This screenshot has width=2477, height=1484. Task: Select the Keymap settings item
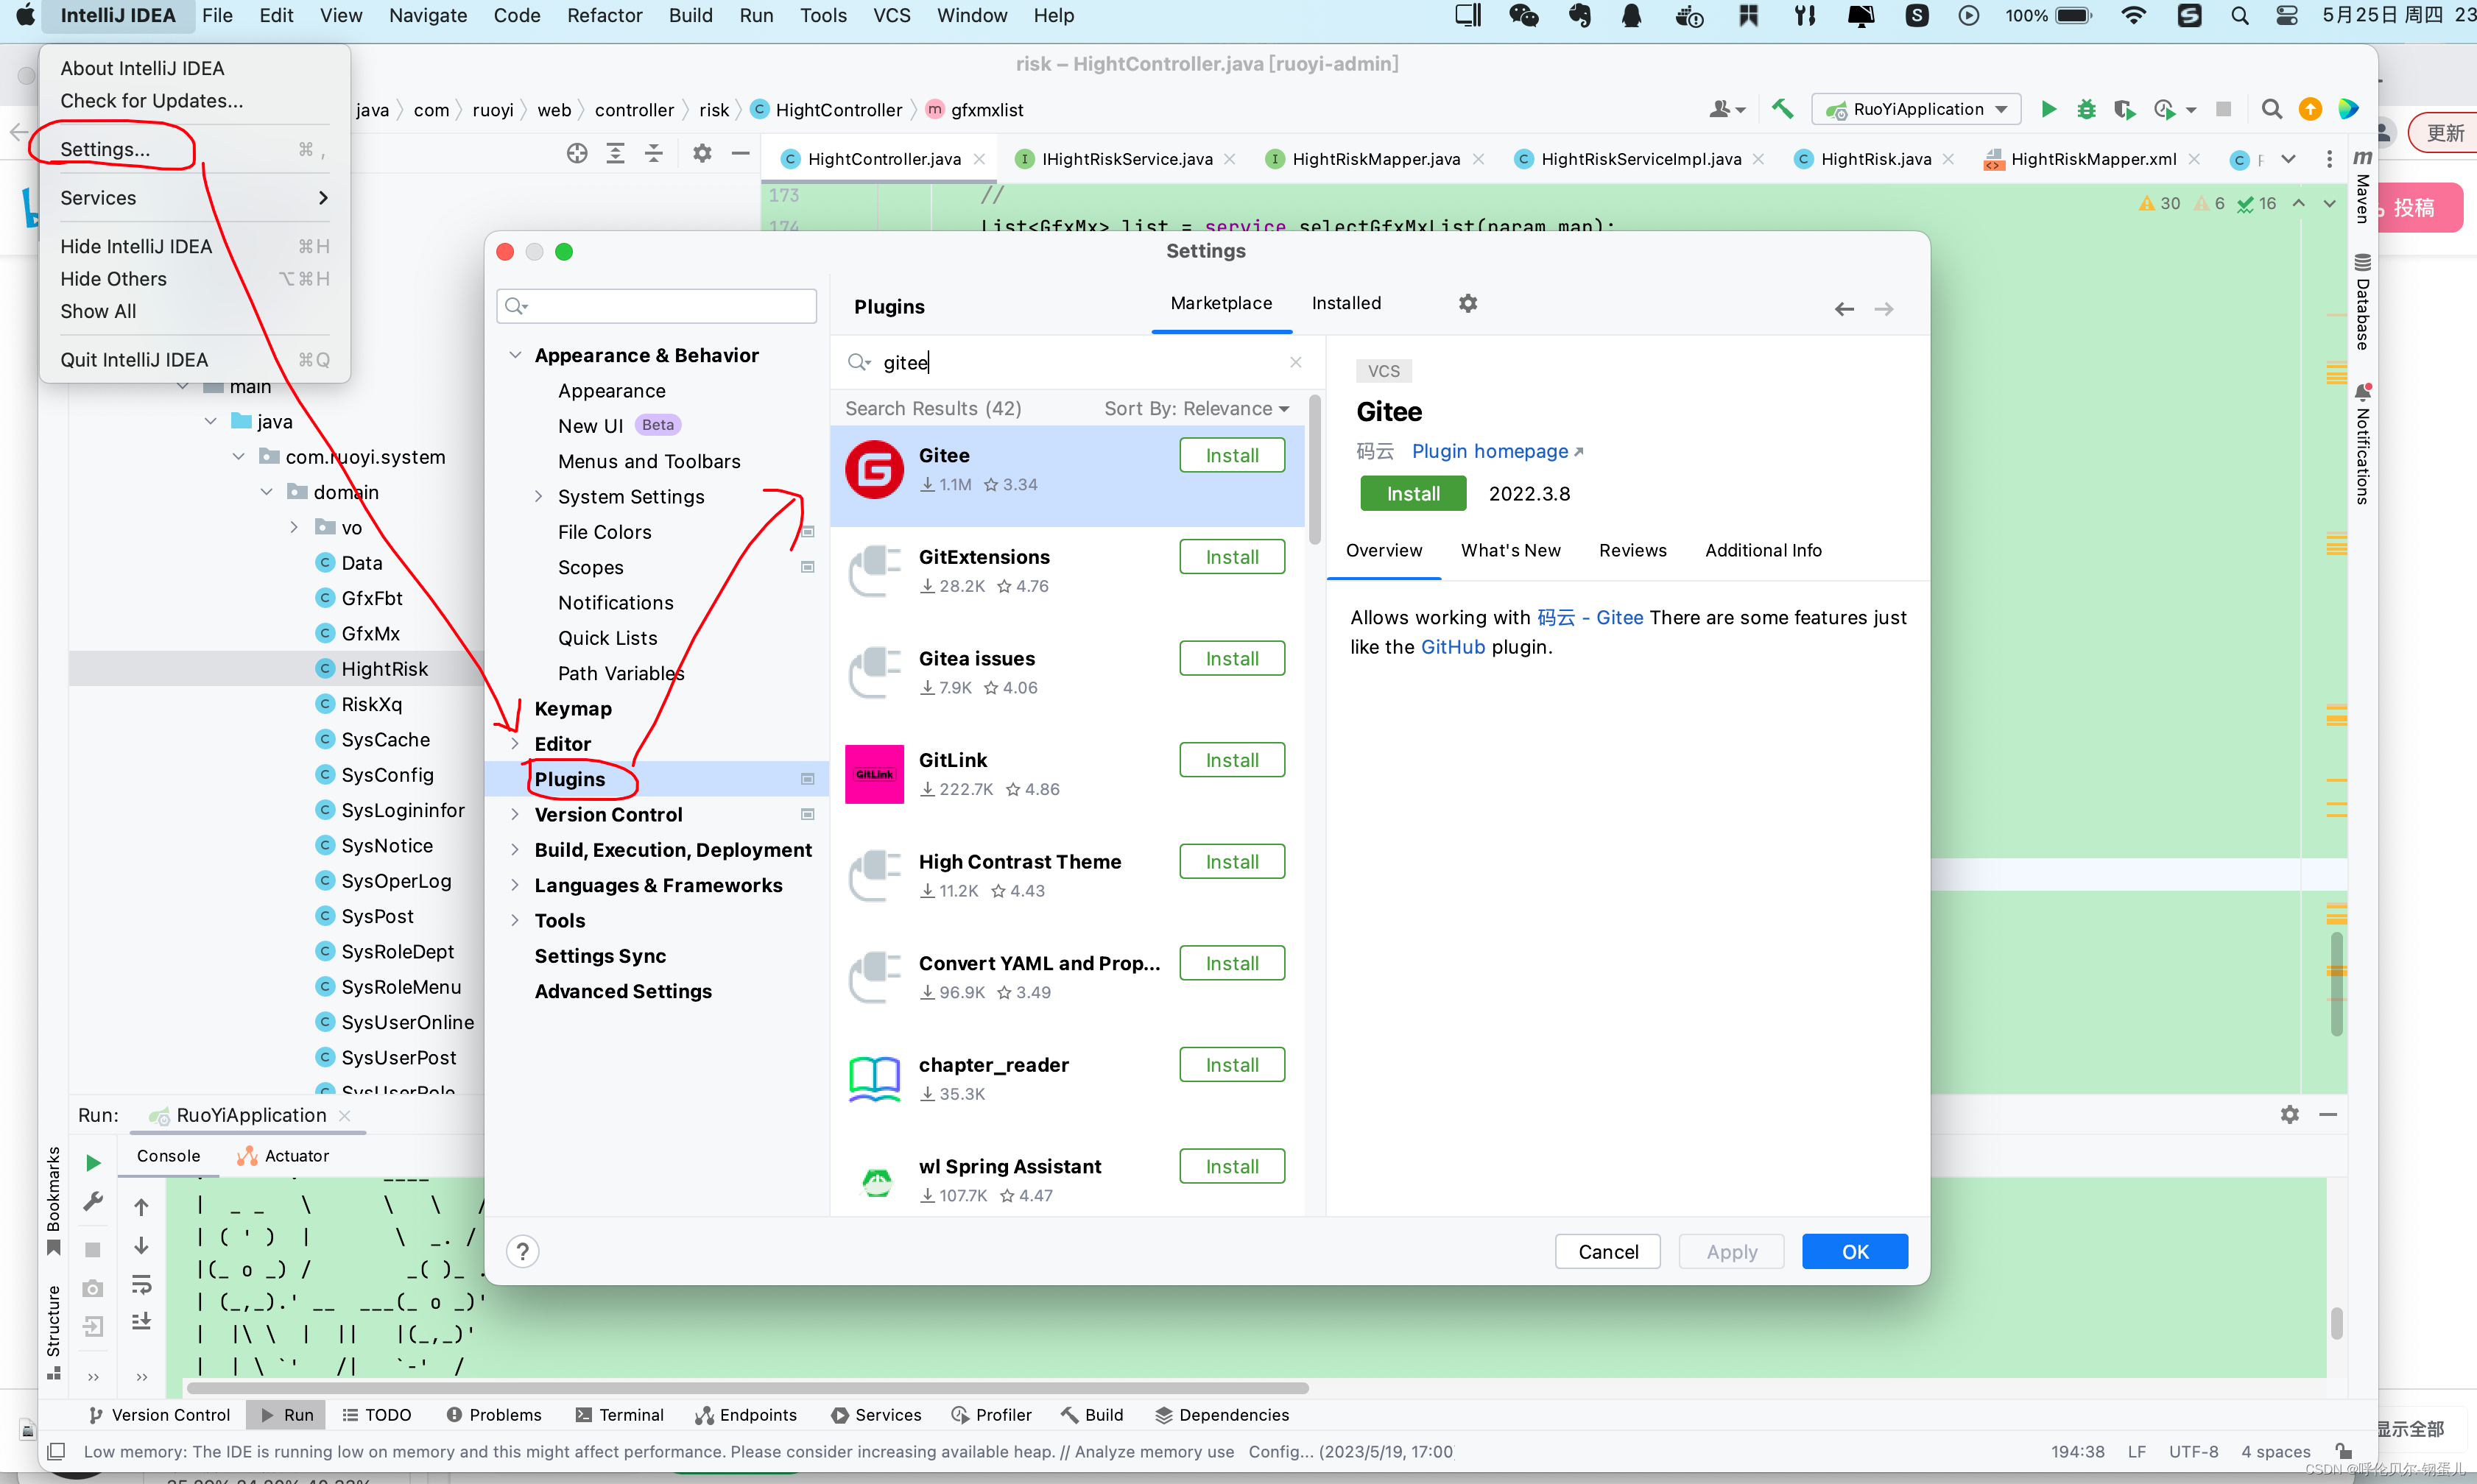click(x=572, y=708)
